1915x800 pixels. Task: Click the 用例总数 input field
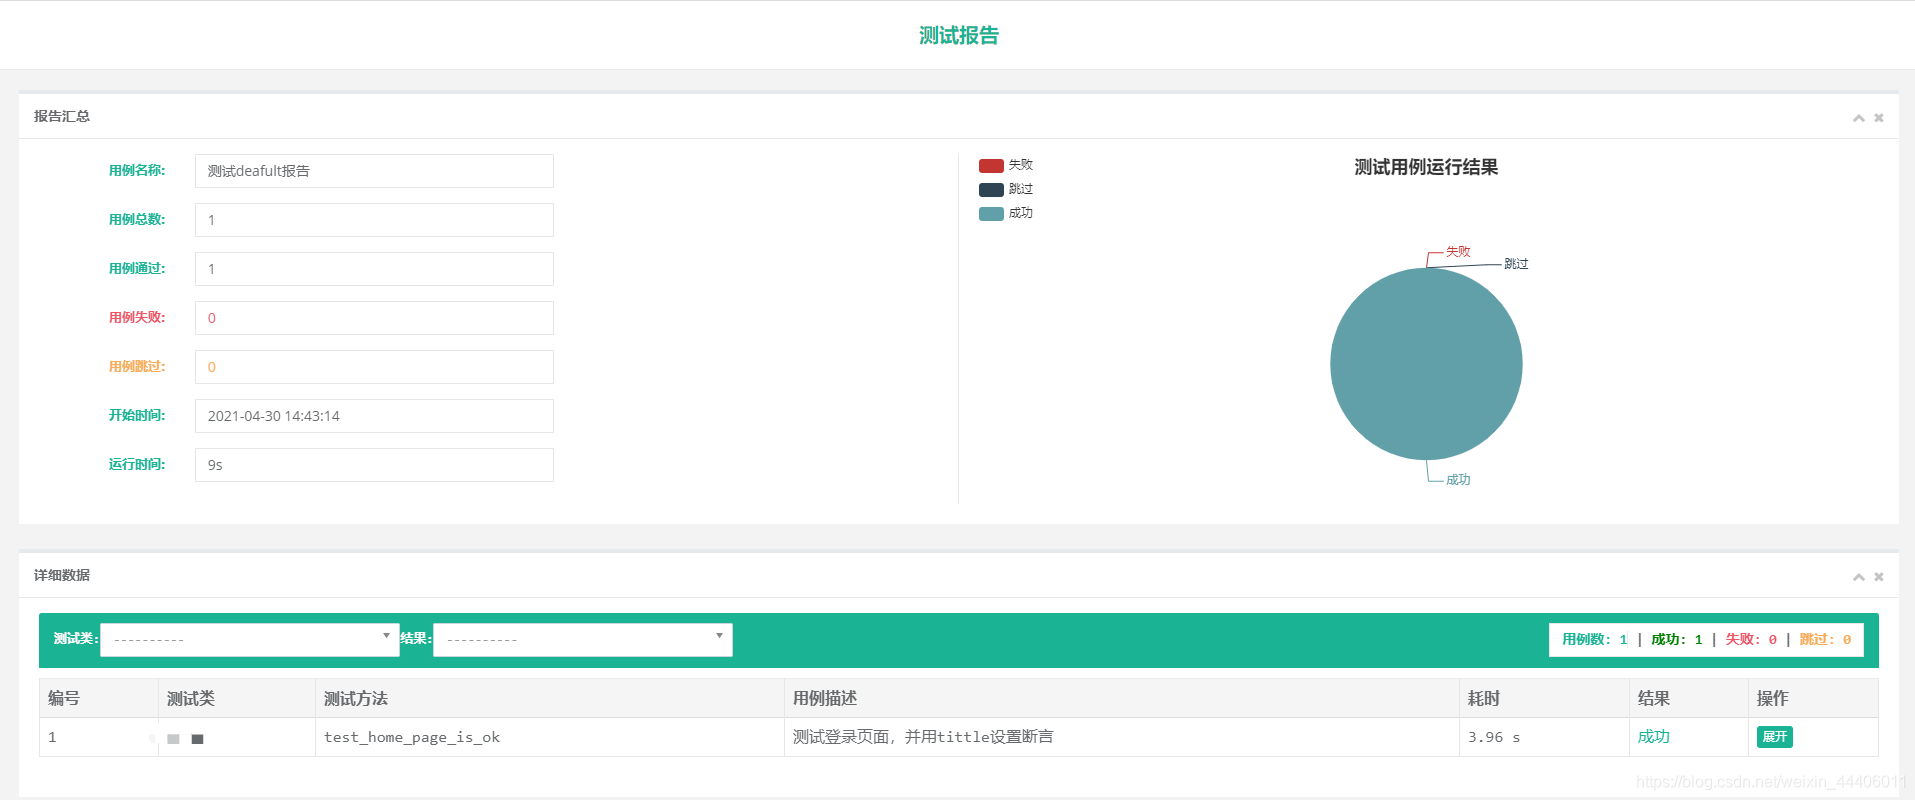(374, 220)
